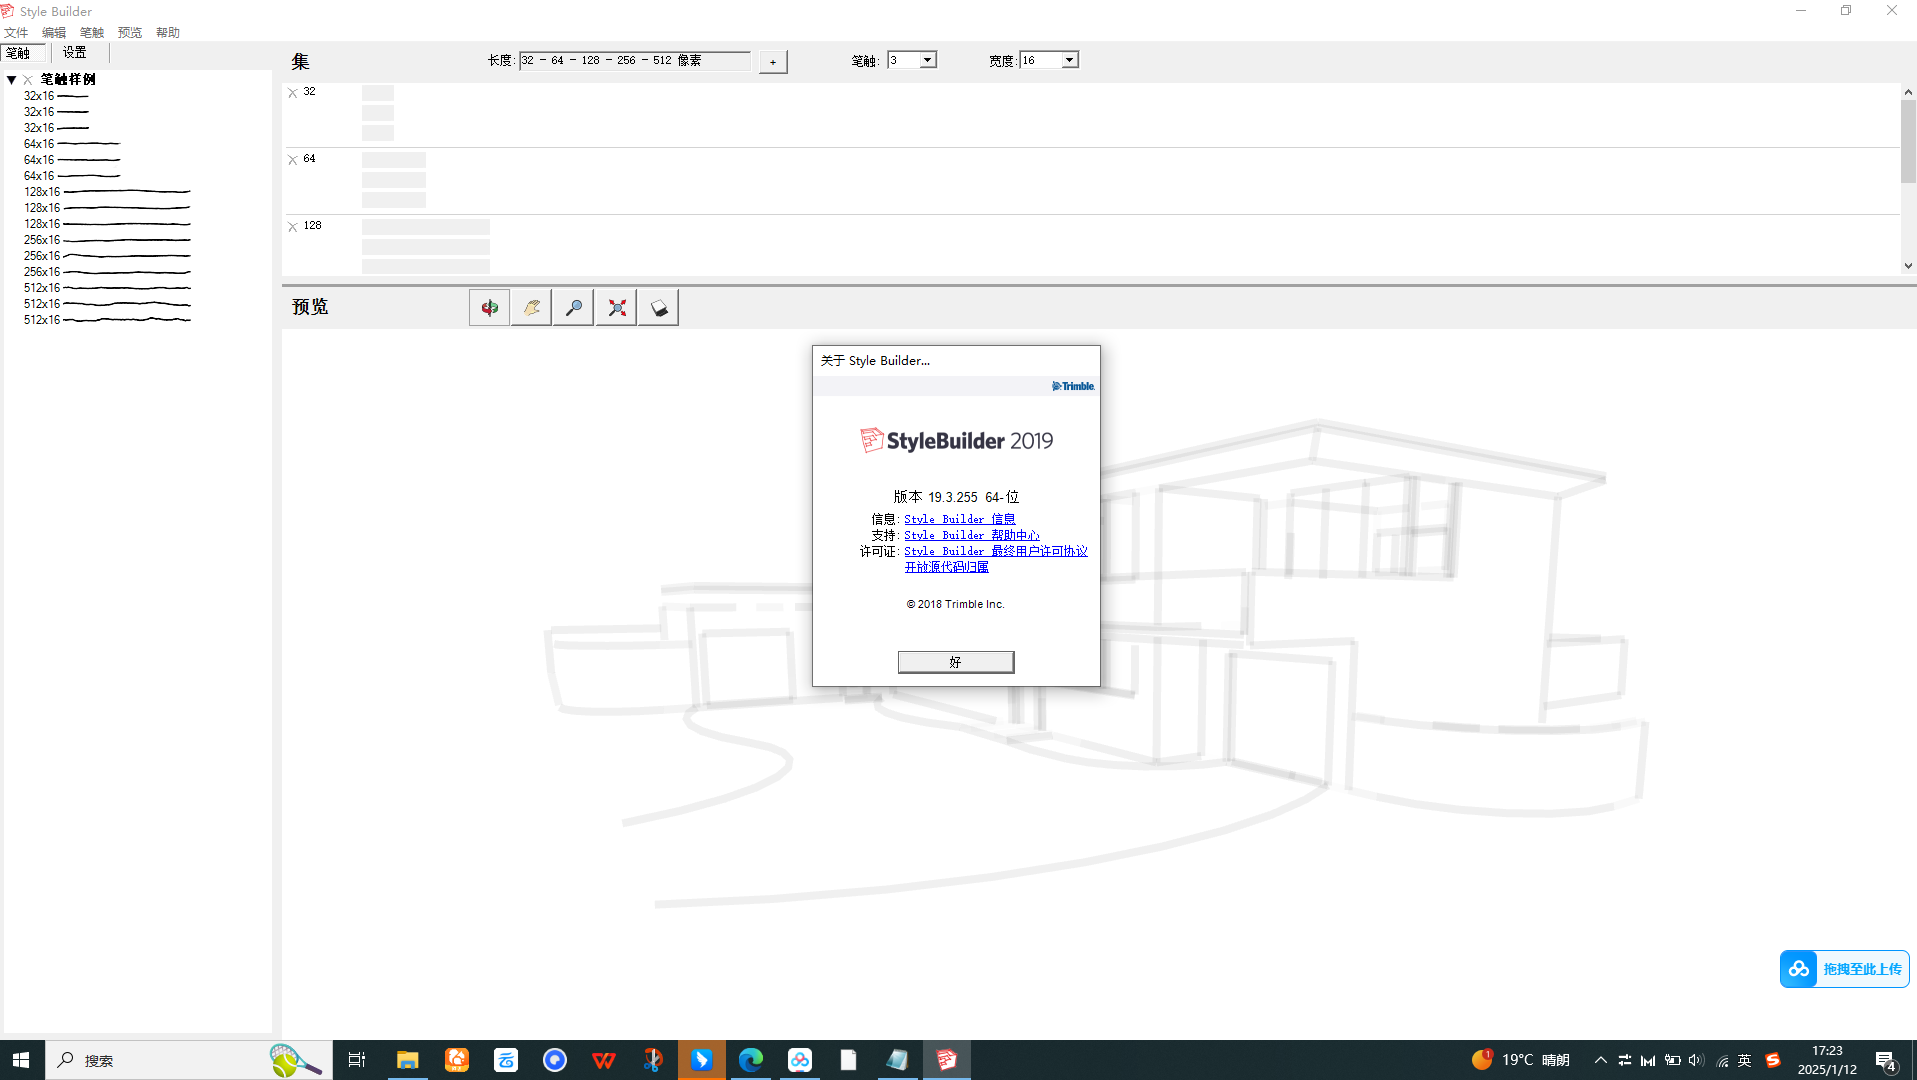Open the orange home app on taskbar
1917x1080 pixels.
(x=457, y=1060)
